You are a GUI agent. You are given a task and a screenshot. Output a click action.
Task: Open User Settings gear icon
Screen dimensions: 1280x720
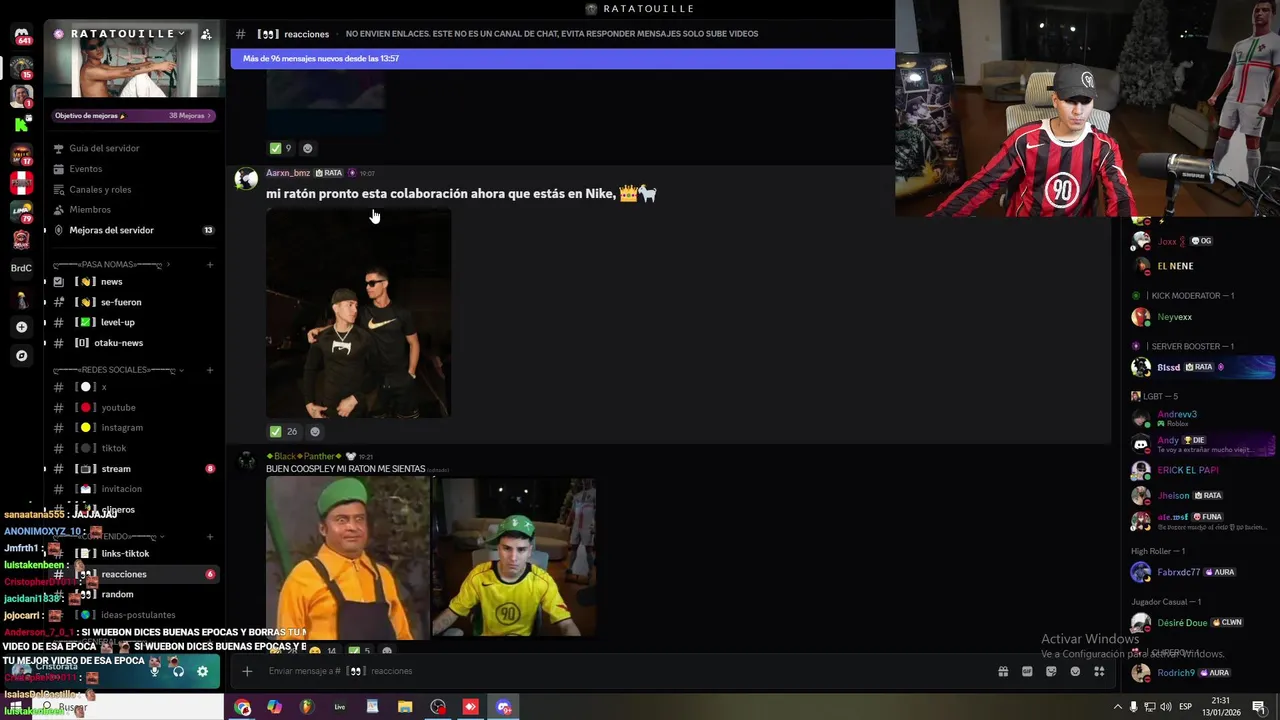click(x=202, y=671)
